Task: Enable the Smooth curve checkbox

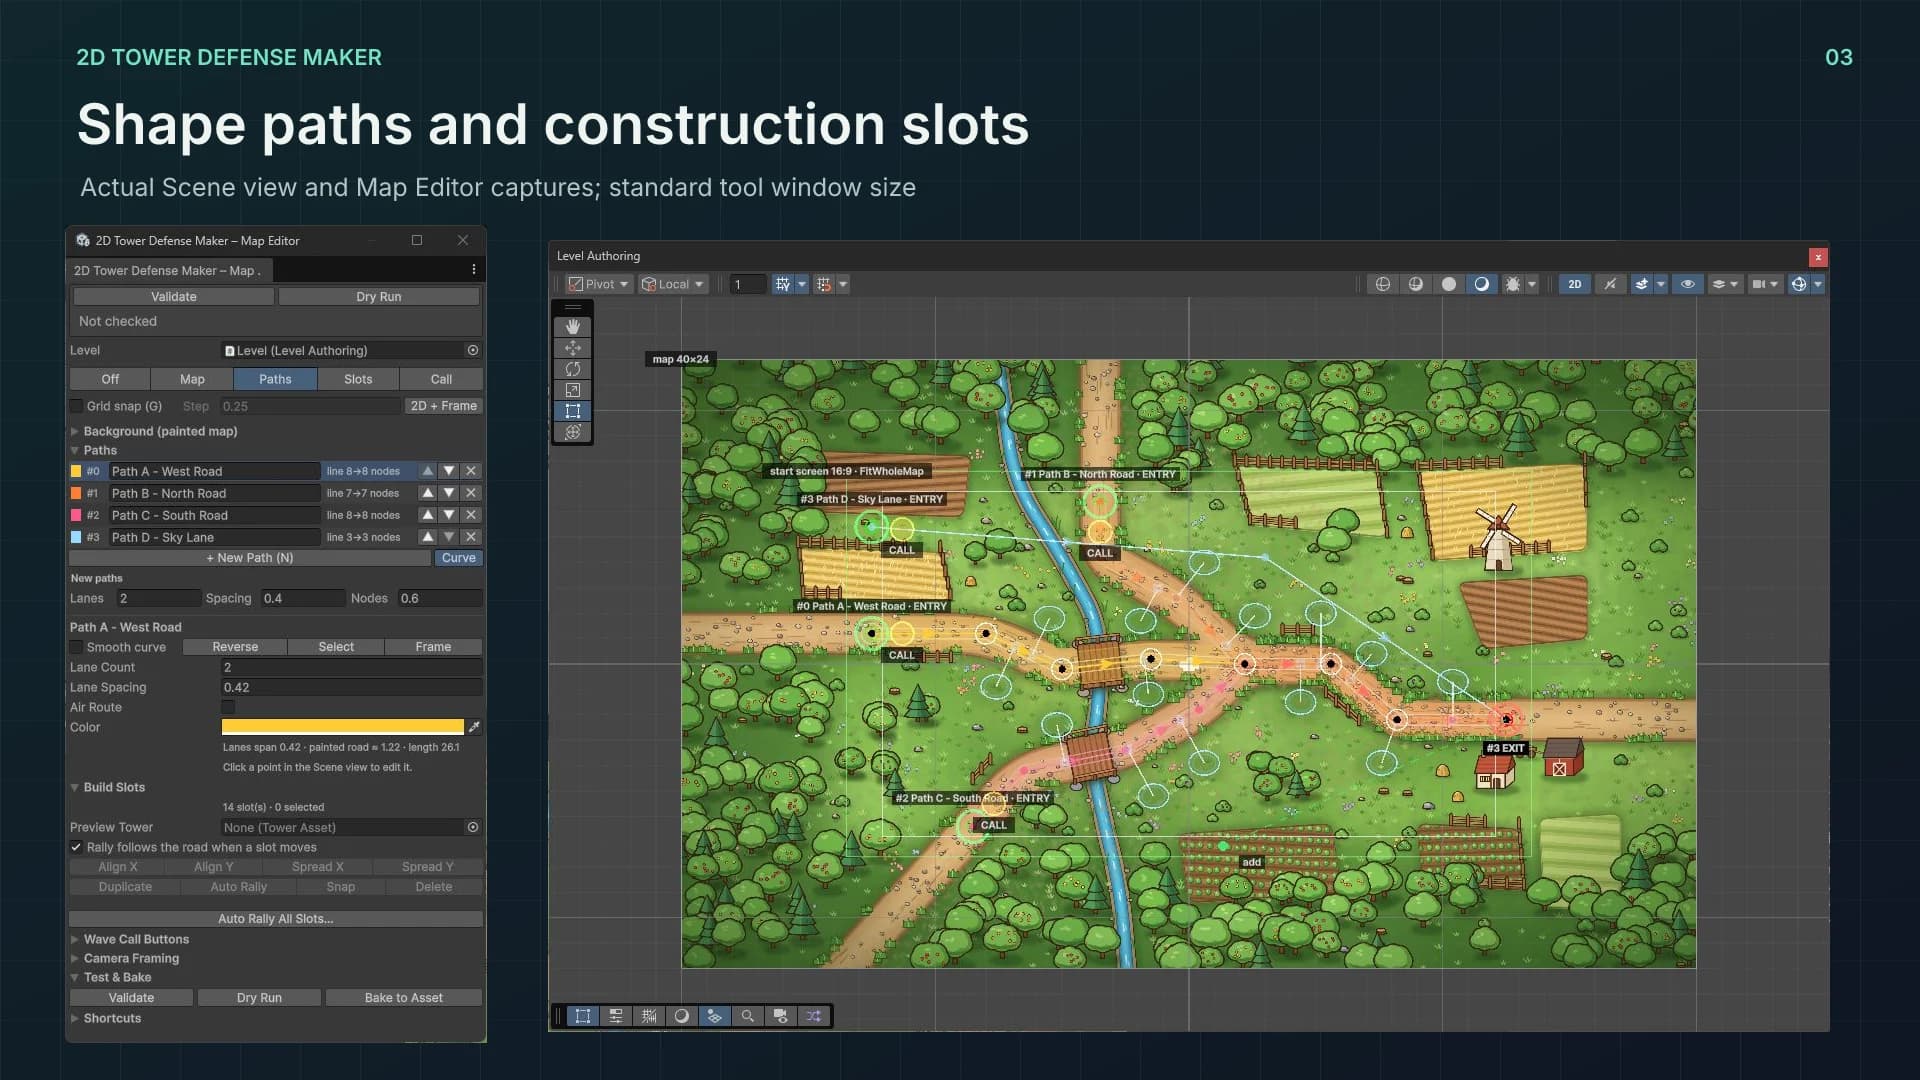Action: tap(76, 647)
